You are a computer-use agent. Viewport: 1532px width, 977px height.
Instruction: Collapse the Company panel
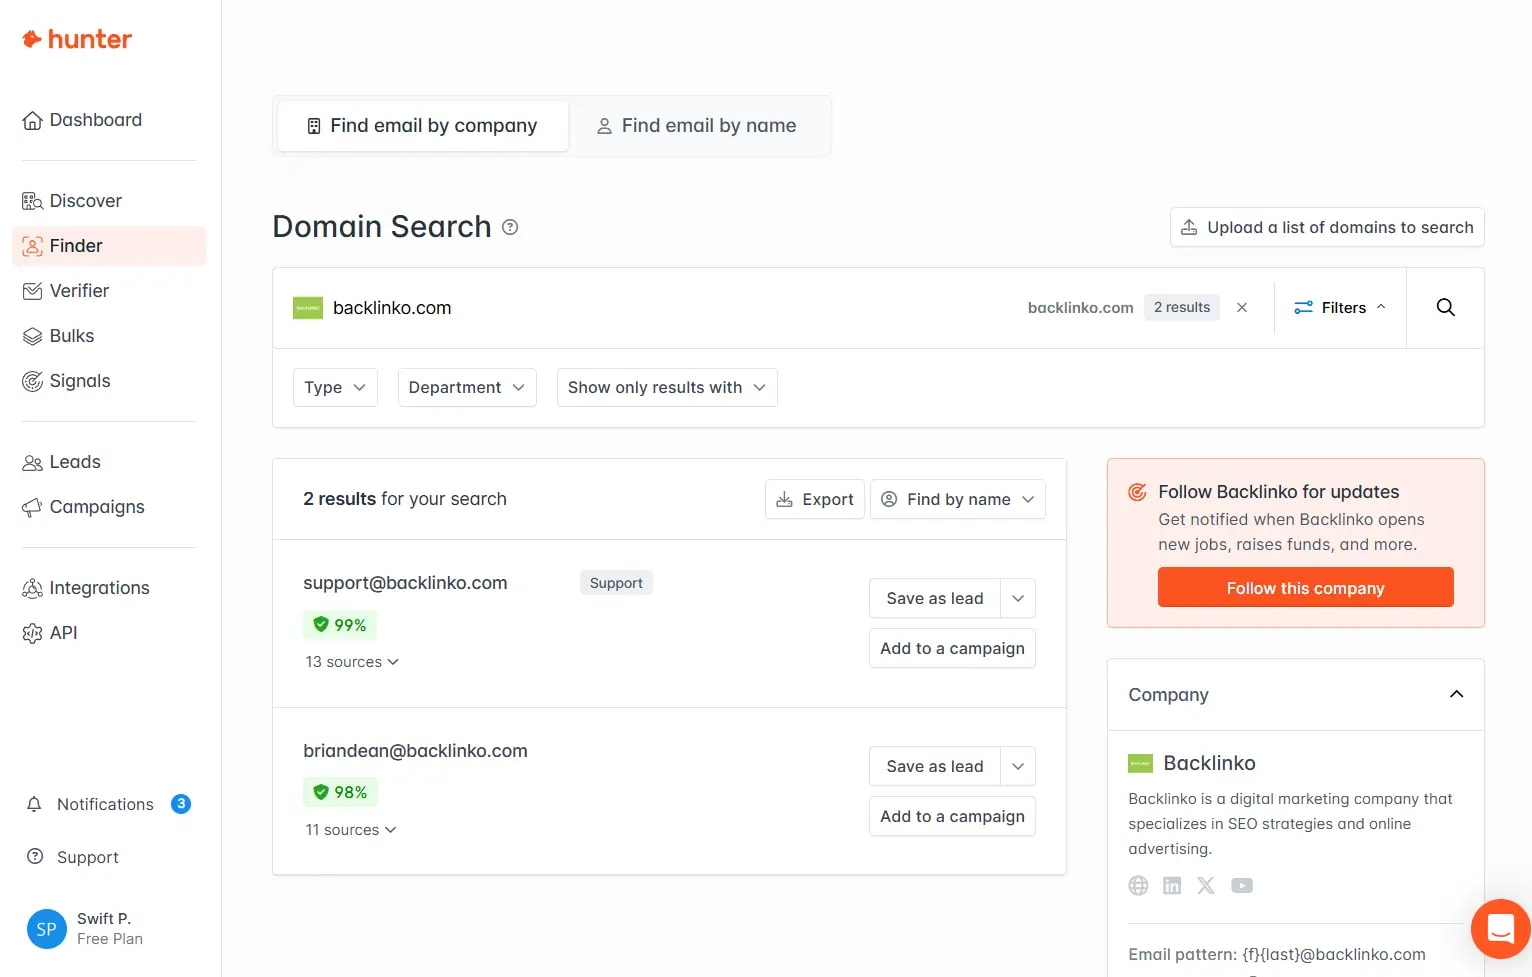1456,694
